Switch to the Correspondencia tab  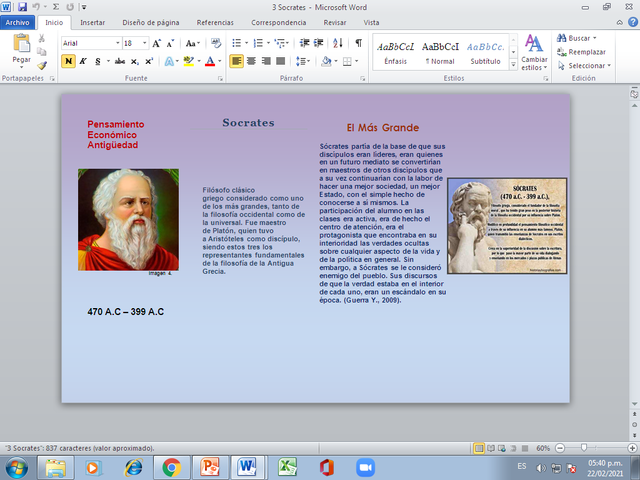(x=278, y=22)
